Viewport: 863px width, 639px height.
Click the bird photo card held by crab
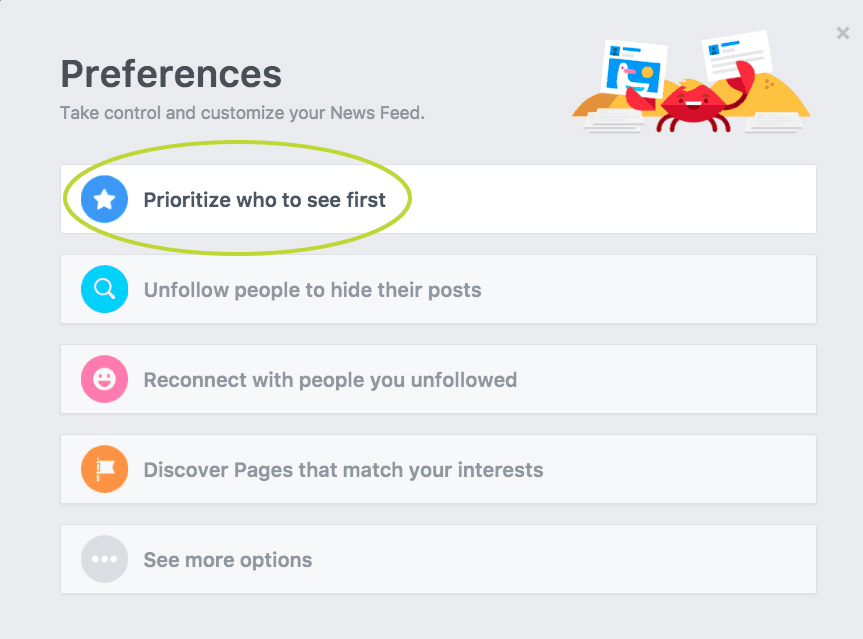click(x=635, y=69)
